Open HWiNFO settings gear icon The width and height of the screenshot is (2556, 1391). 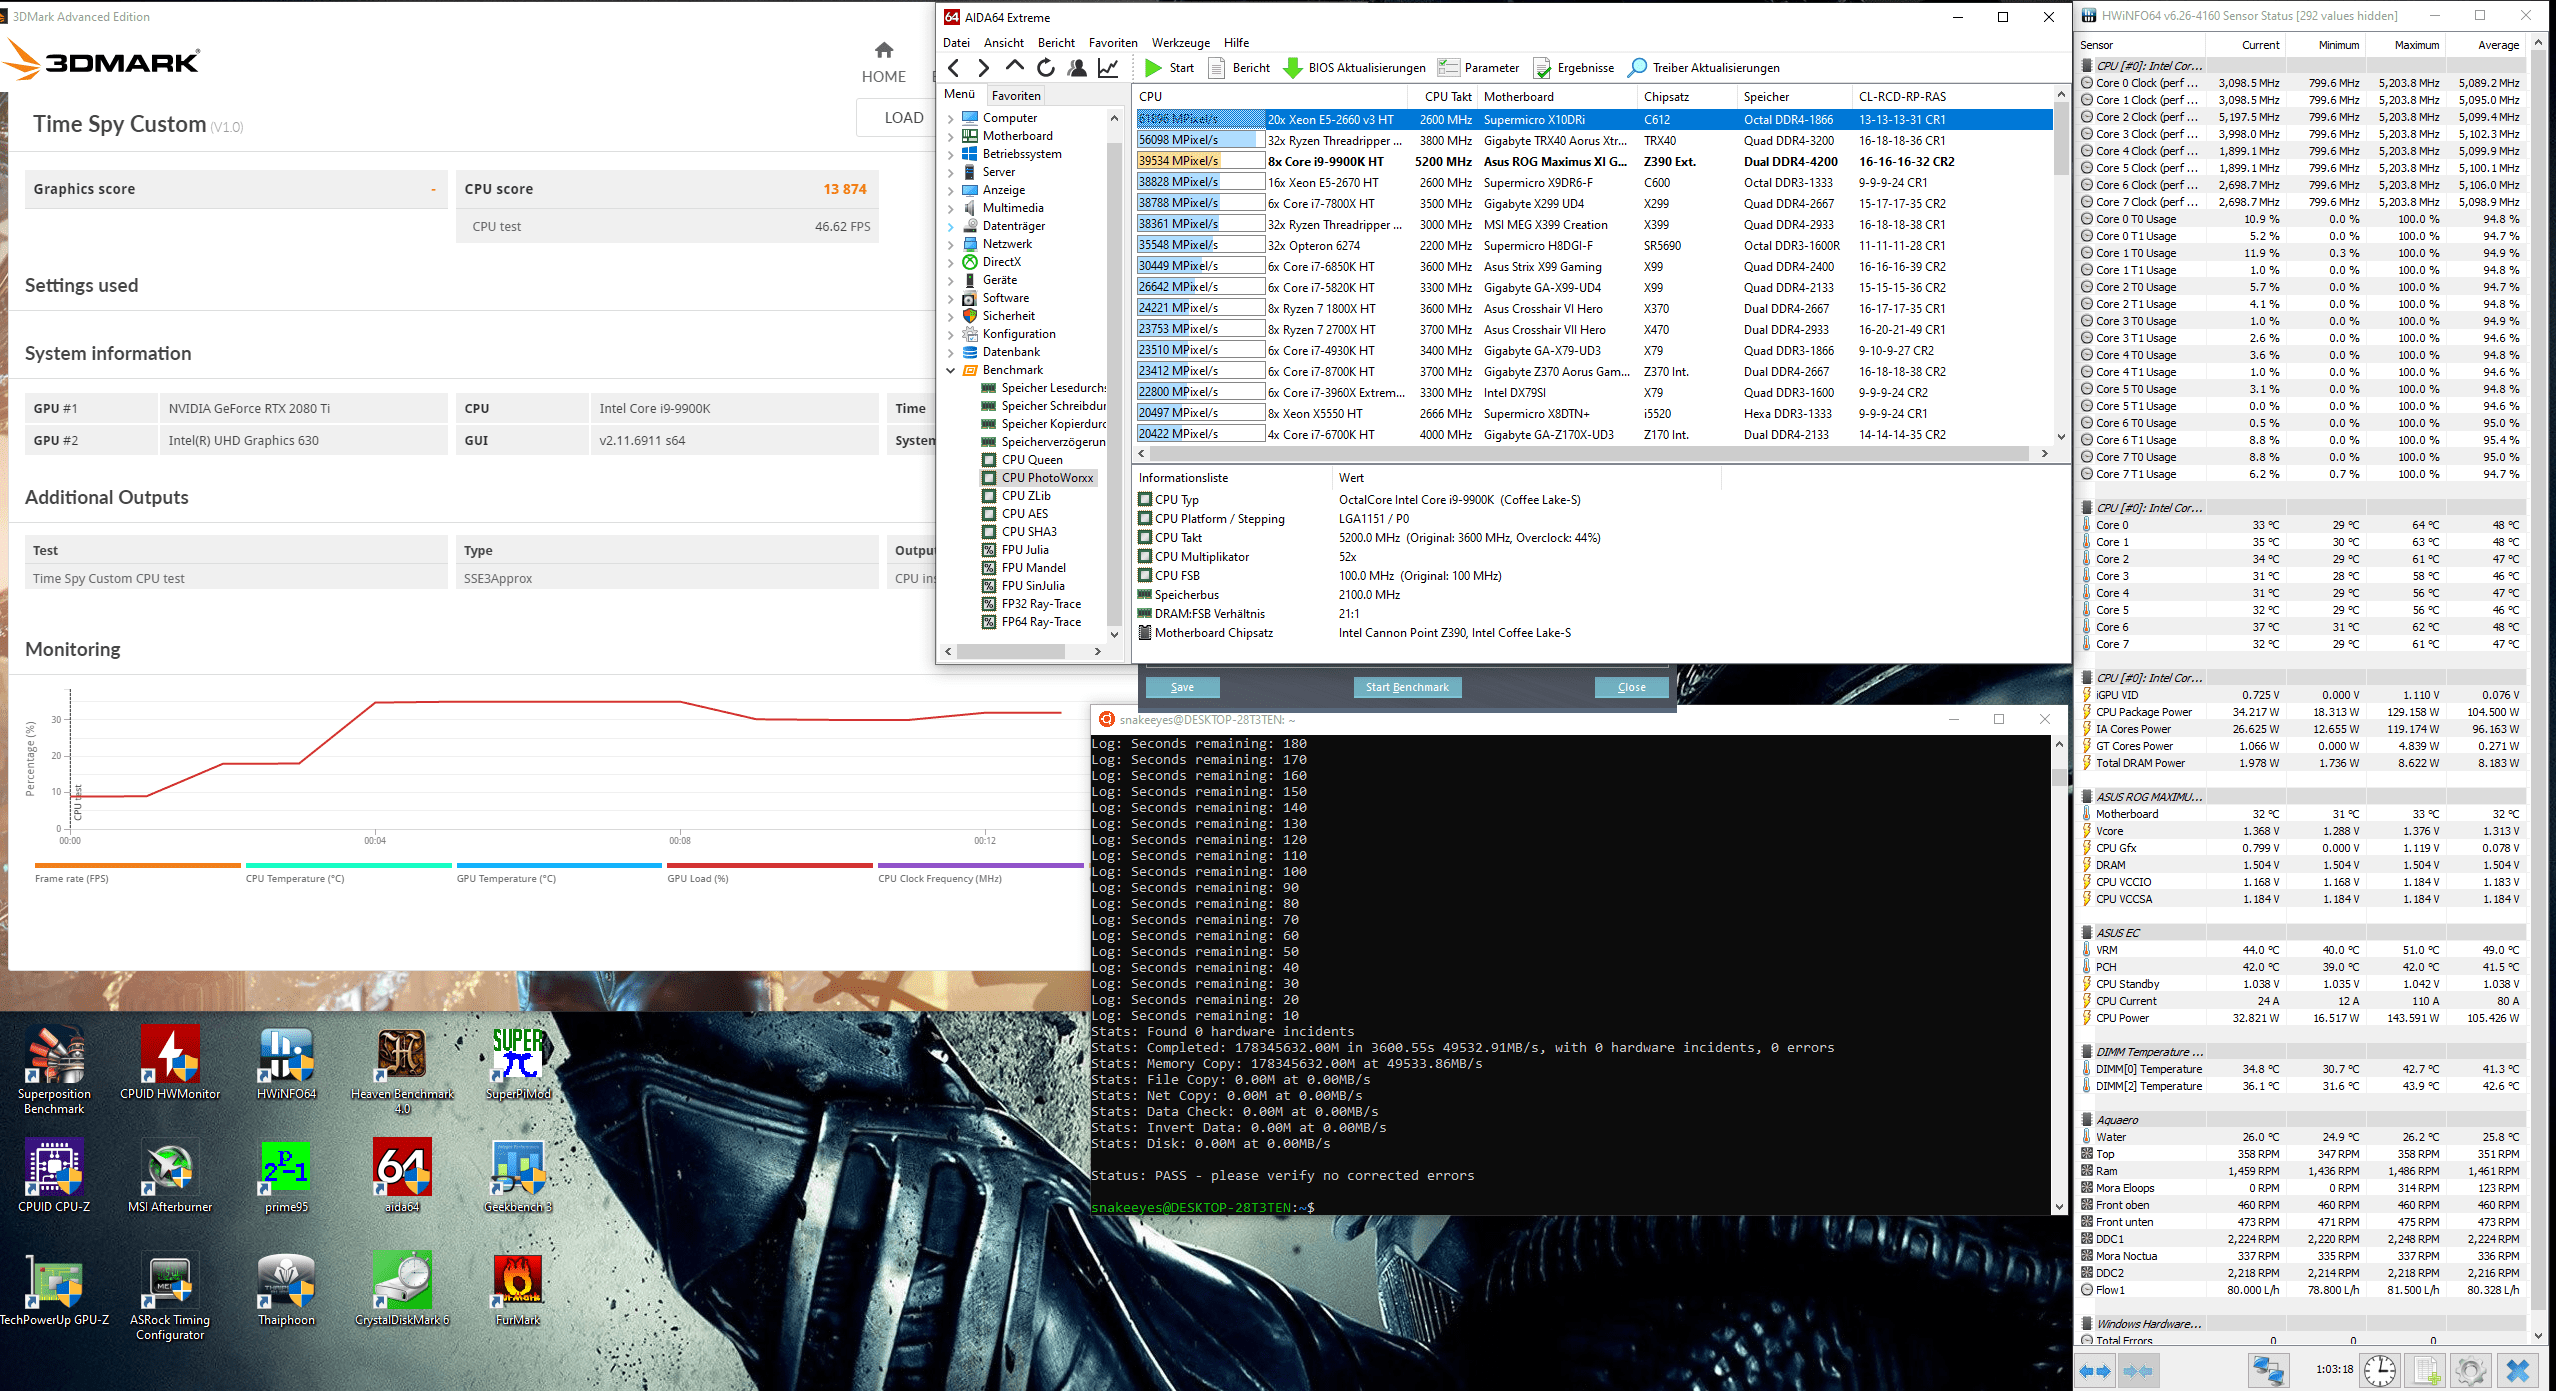[x=2469, y=1370]
